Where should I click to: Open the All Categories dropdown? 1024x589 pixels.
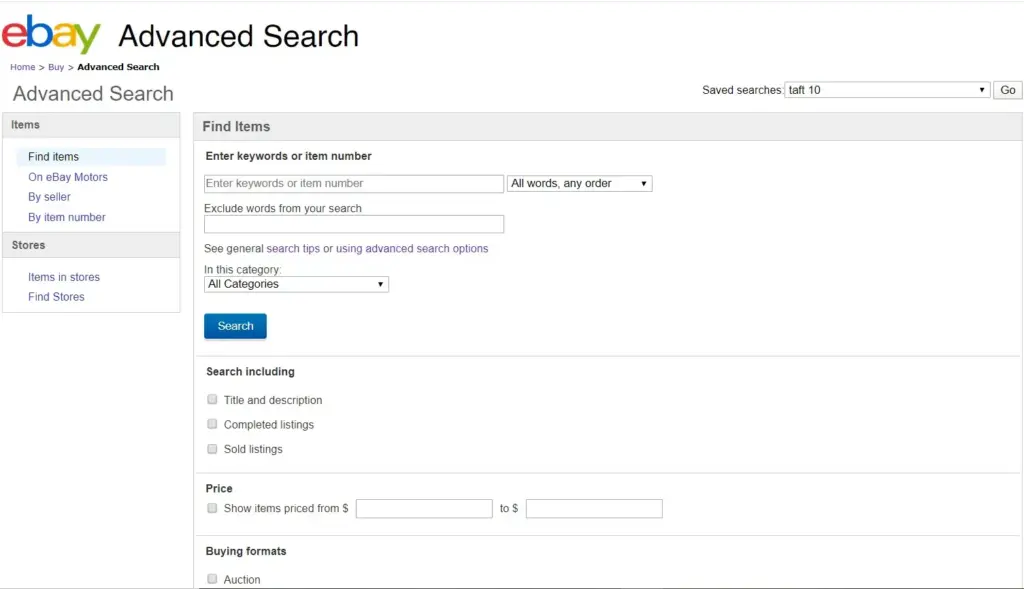pyautogui.click(x=296, y=284)
